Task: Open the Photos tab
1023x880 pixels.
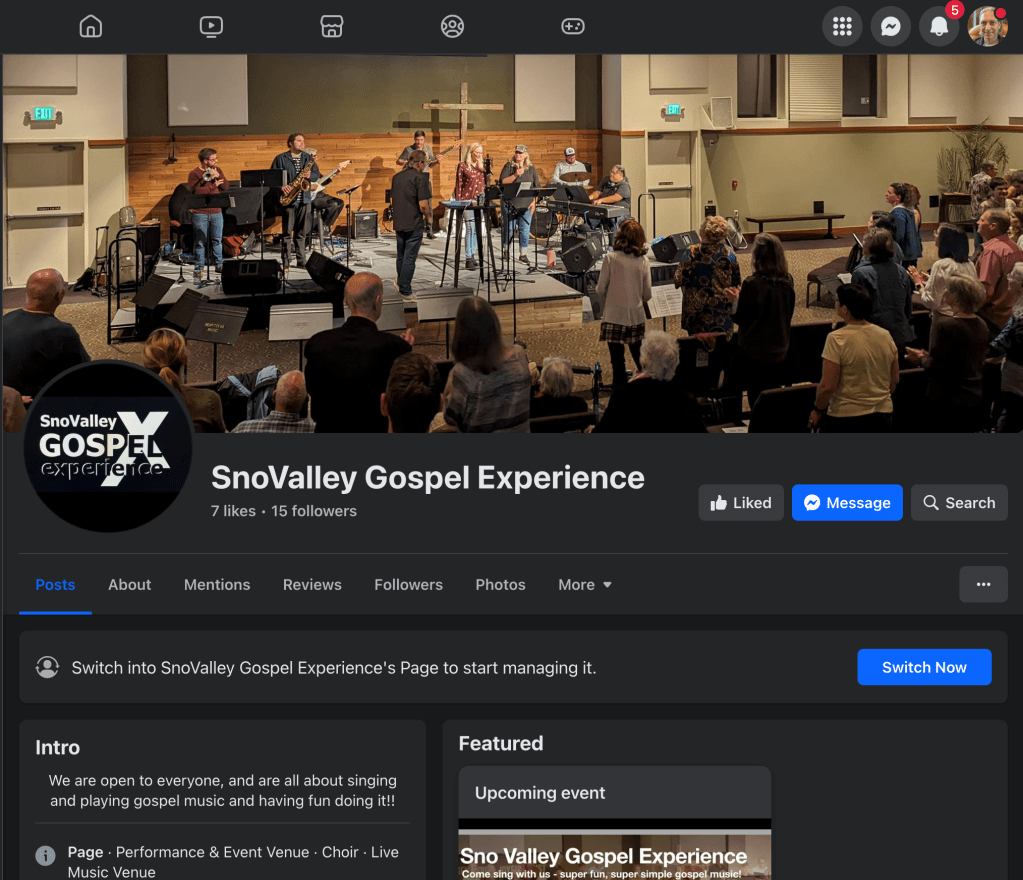Action: click(x=500, y=584)
